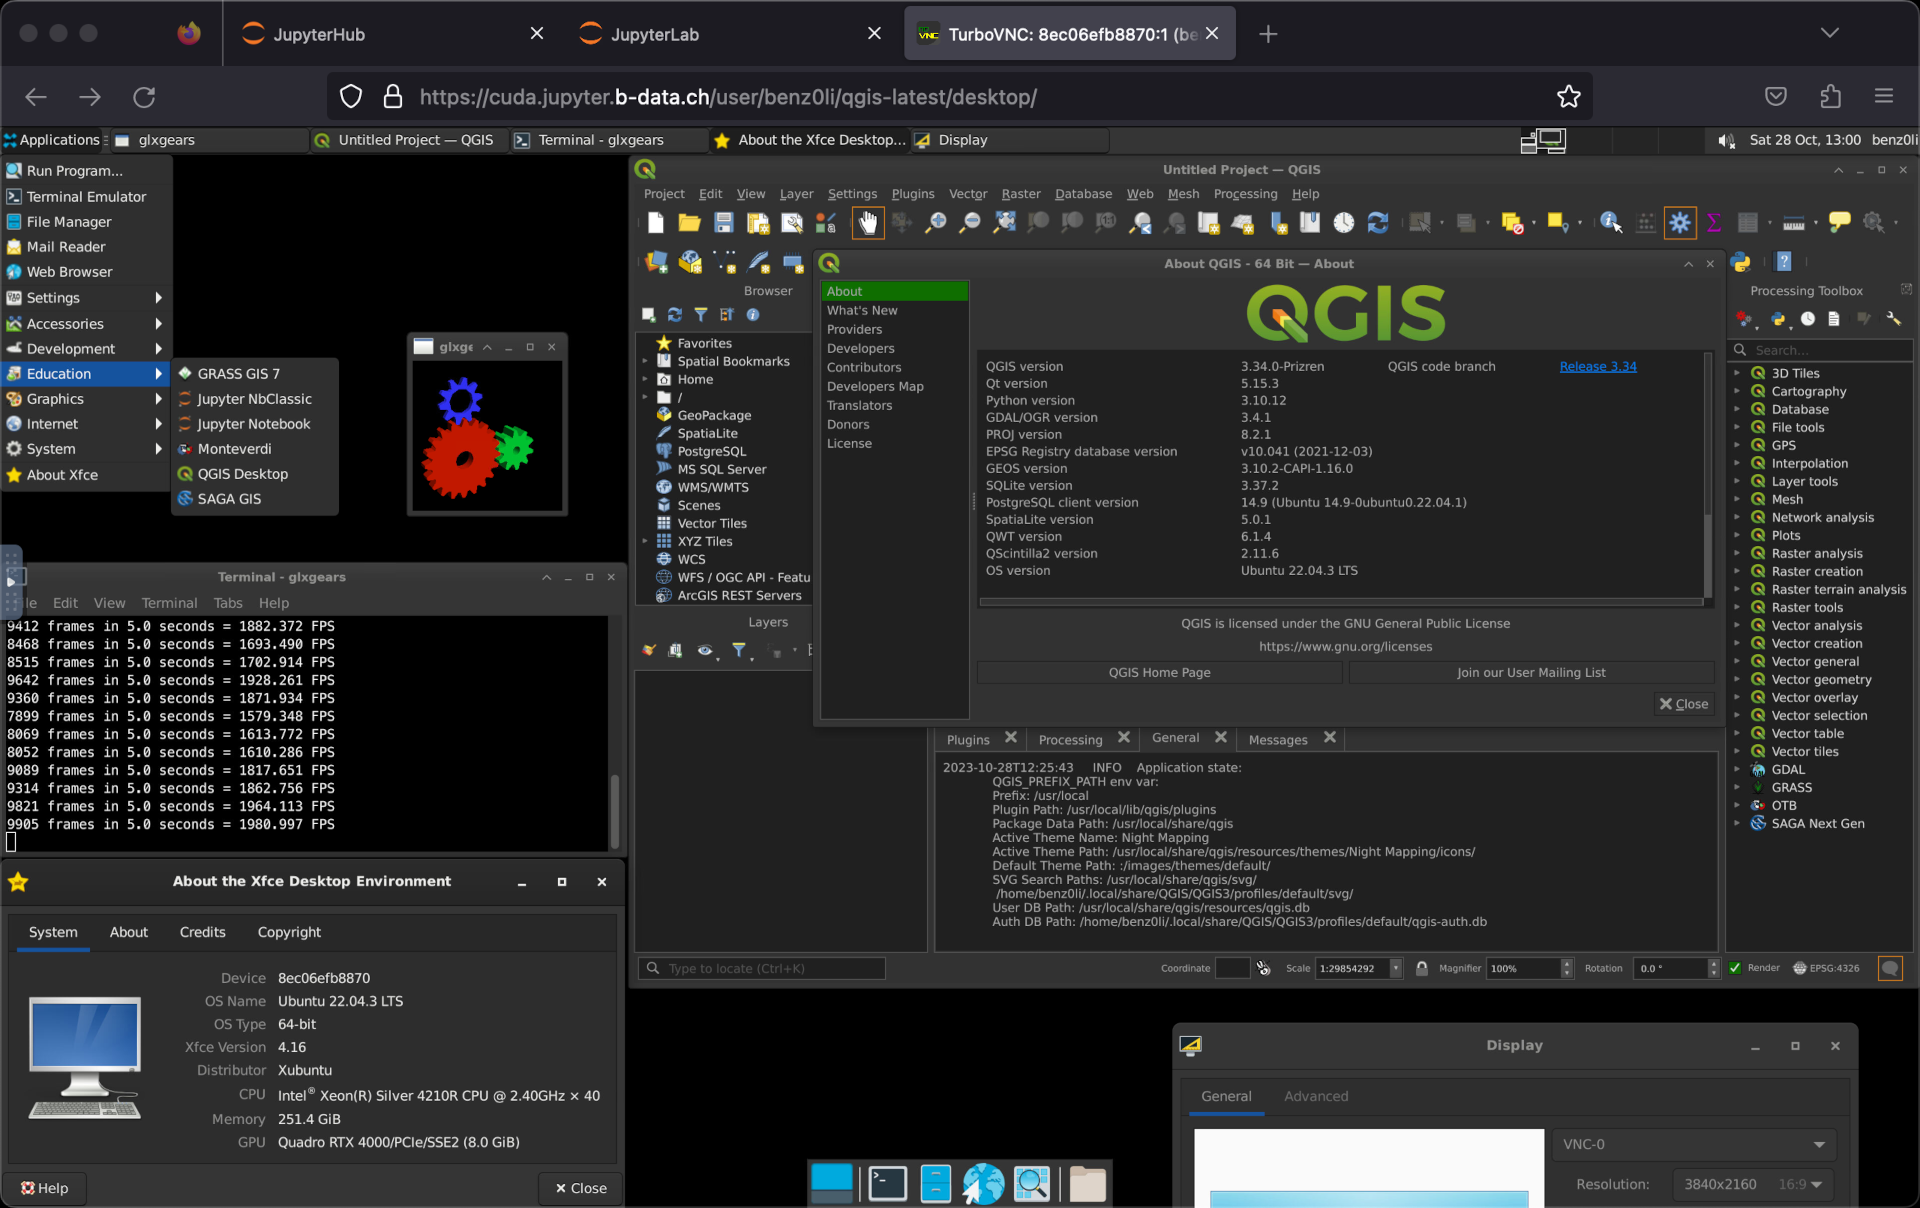The width and height of the screenshot is (1920, 1208).
Task: Click the Statistical Summary sigma icon
Action: (x=1714, y=223)
